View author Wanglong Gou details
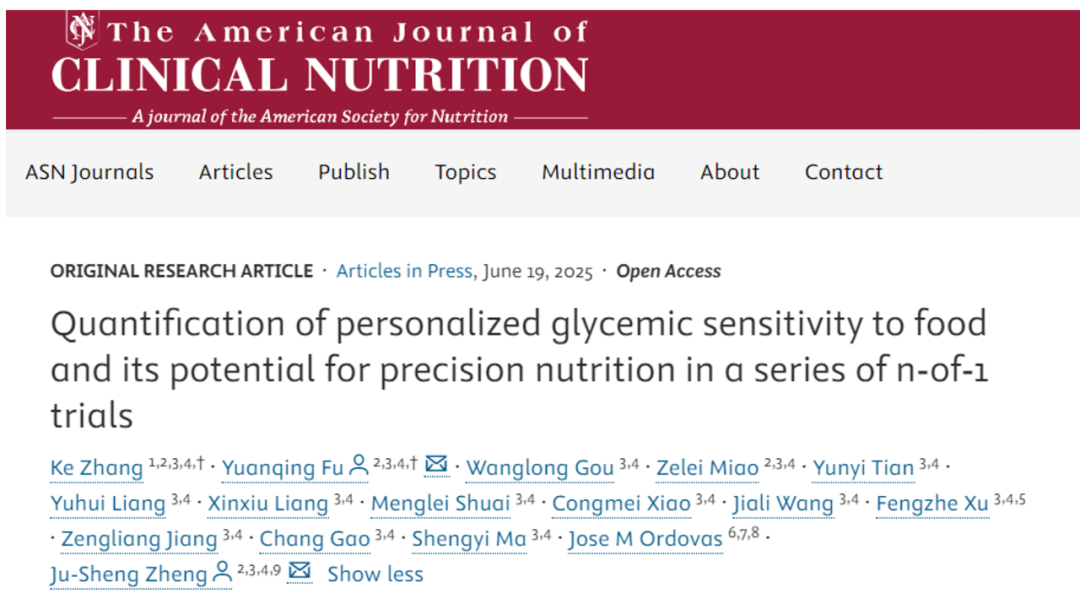1080x609 pixels. point(540,468)
